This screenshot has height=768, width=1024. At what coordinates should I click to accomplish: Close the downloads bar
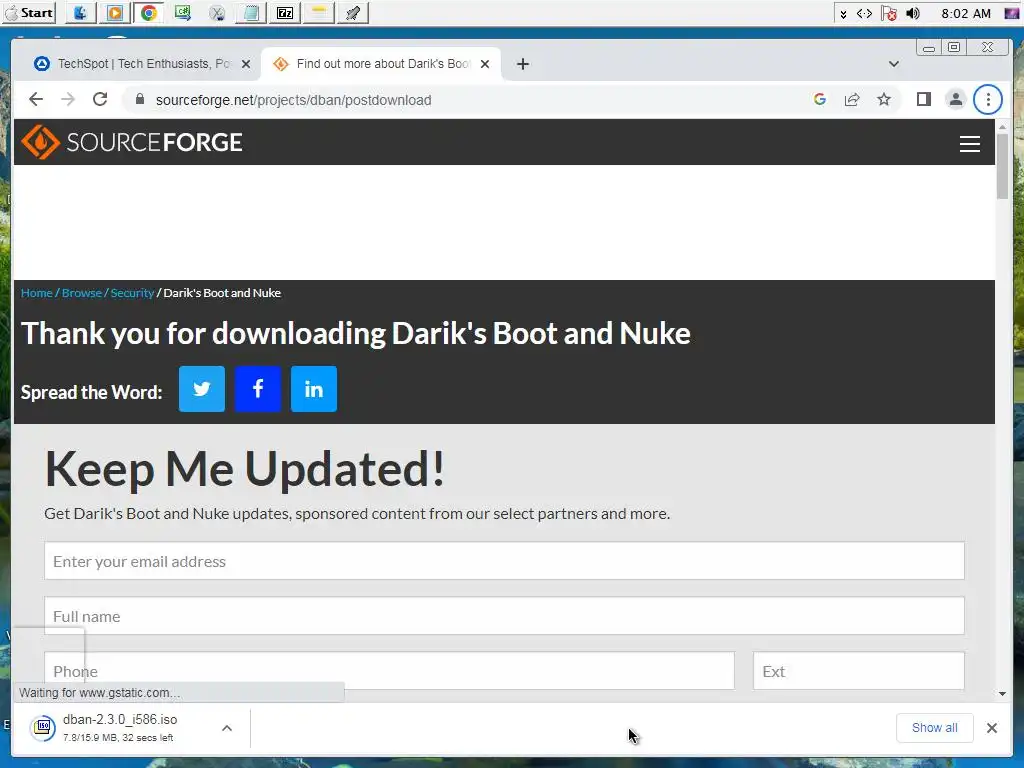coord(991,728)
